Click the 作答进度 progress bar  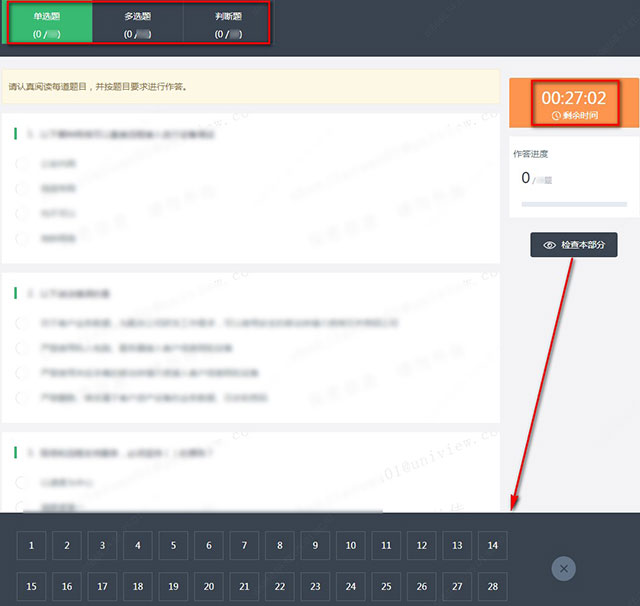[x=574, y=204]
